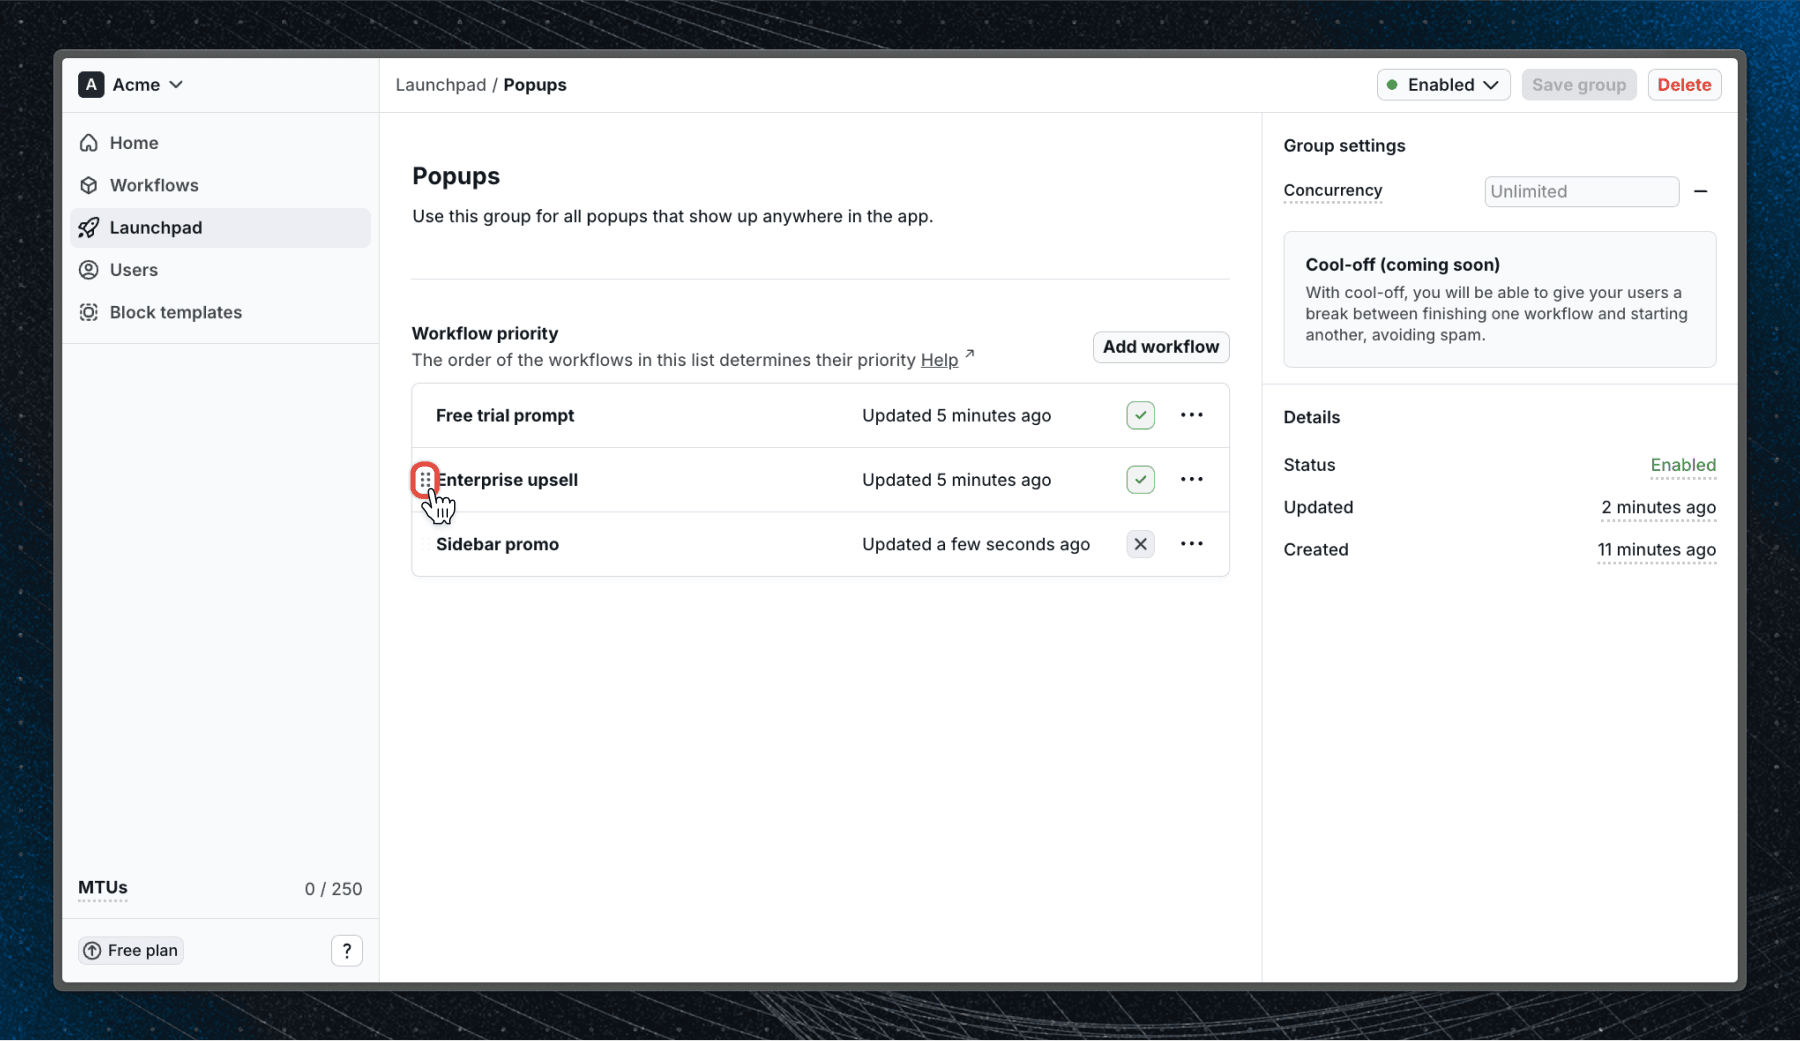Screen dimensions: 1800x1041
Task: Click the Concurrency Unlimited input field
Action: click(x=1581, y=191)
